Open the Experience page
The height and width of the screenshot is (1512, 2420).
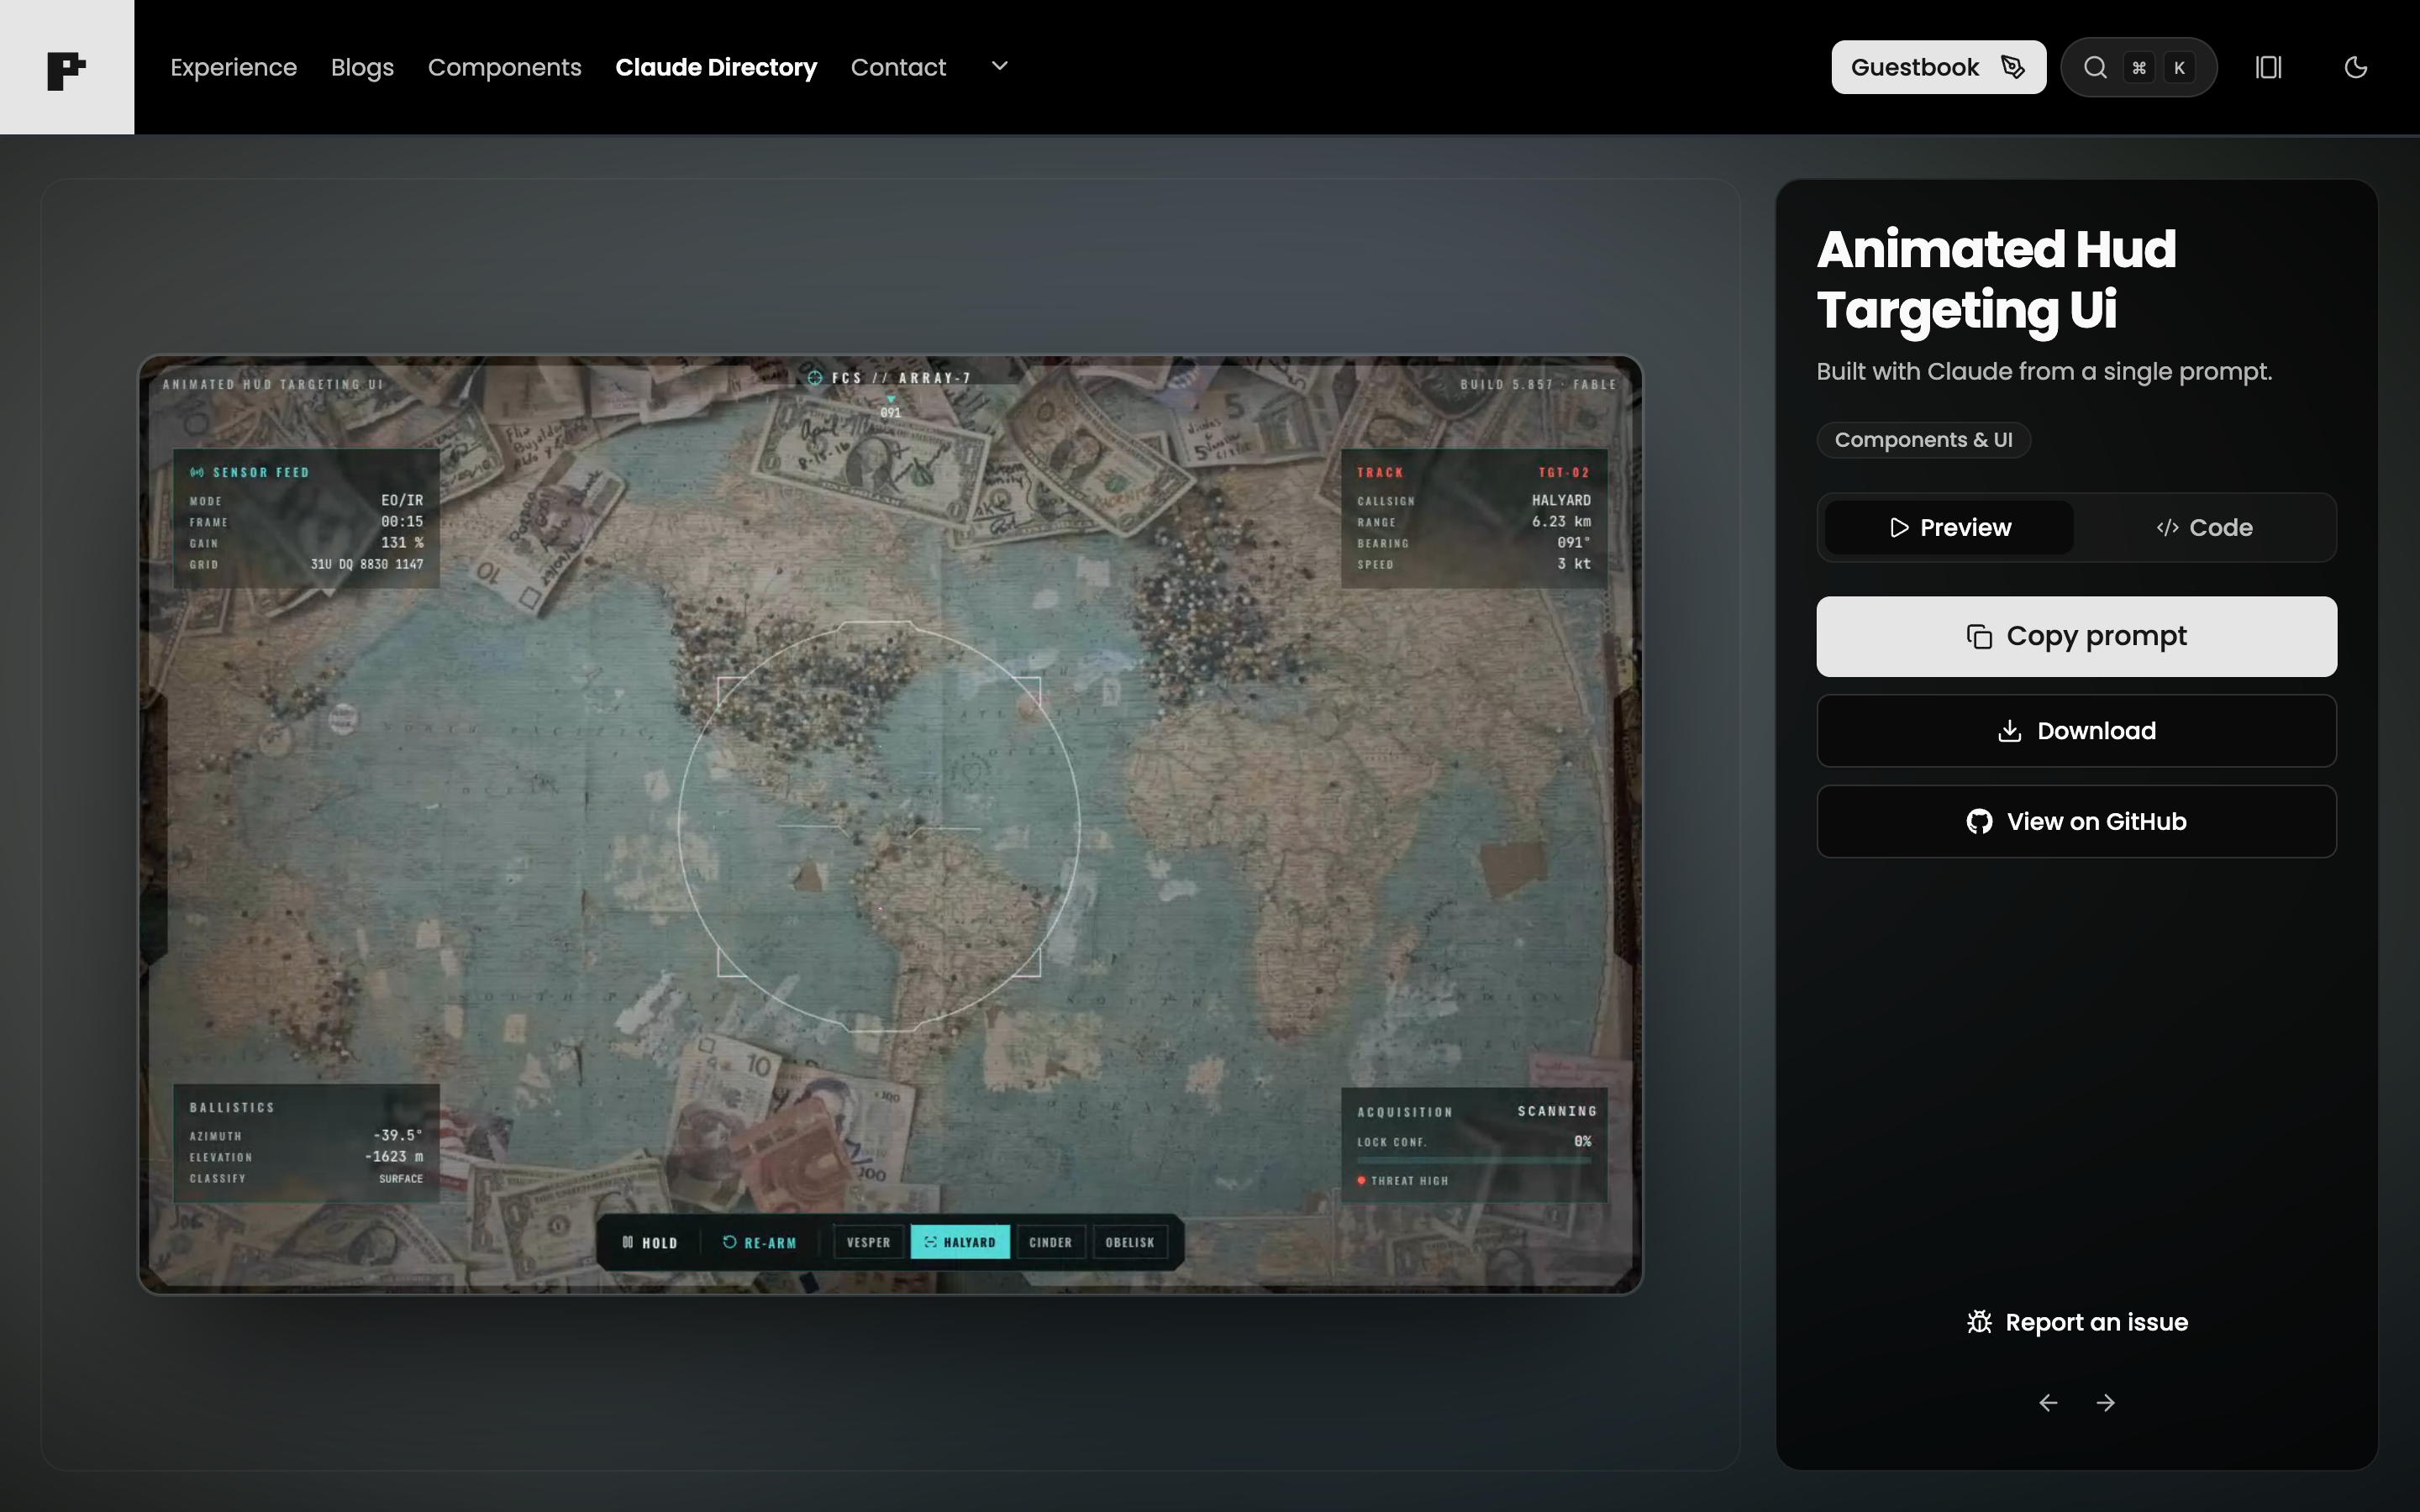pyautogui.click(x=233, y=67)
